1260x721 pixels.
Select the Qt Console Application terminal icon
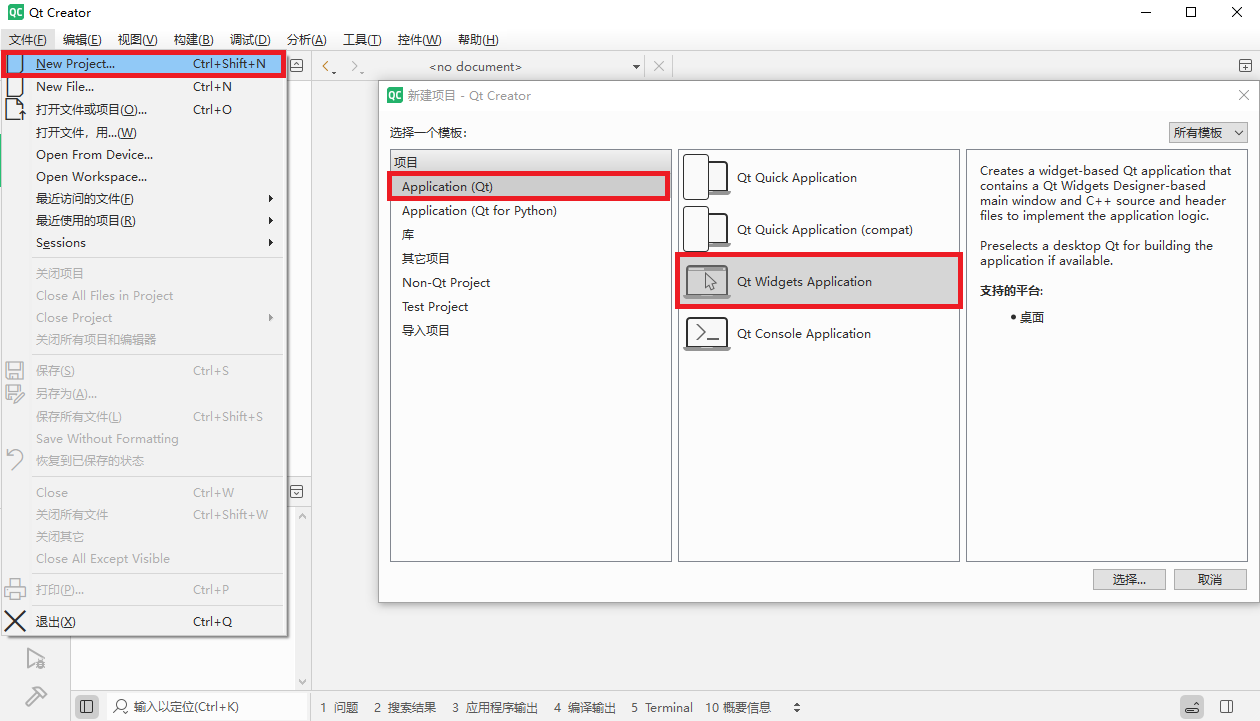707,333
